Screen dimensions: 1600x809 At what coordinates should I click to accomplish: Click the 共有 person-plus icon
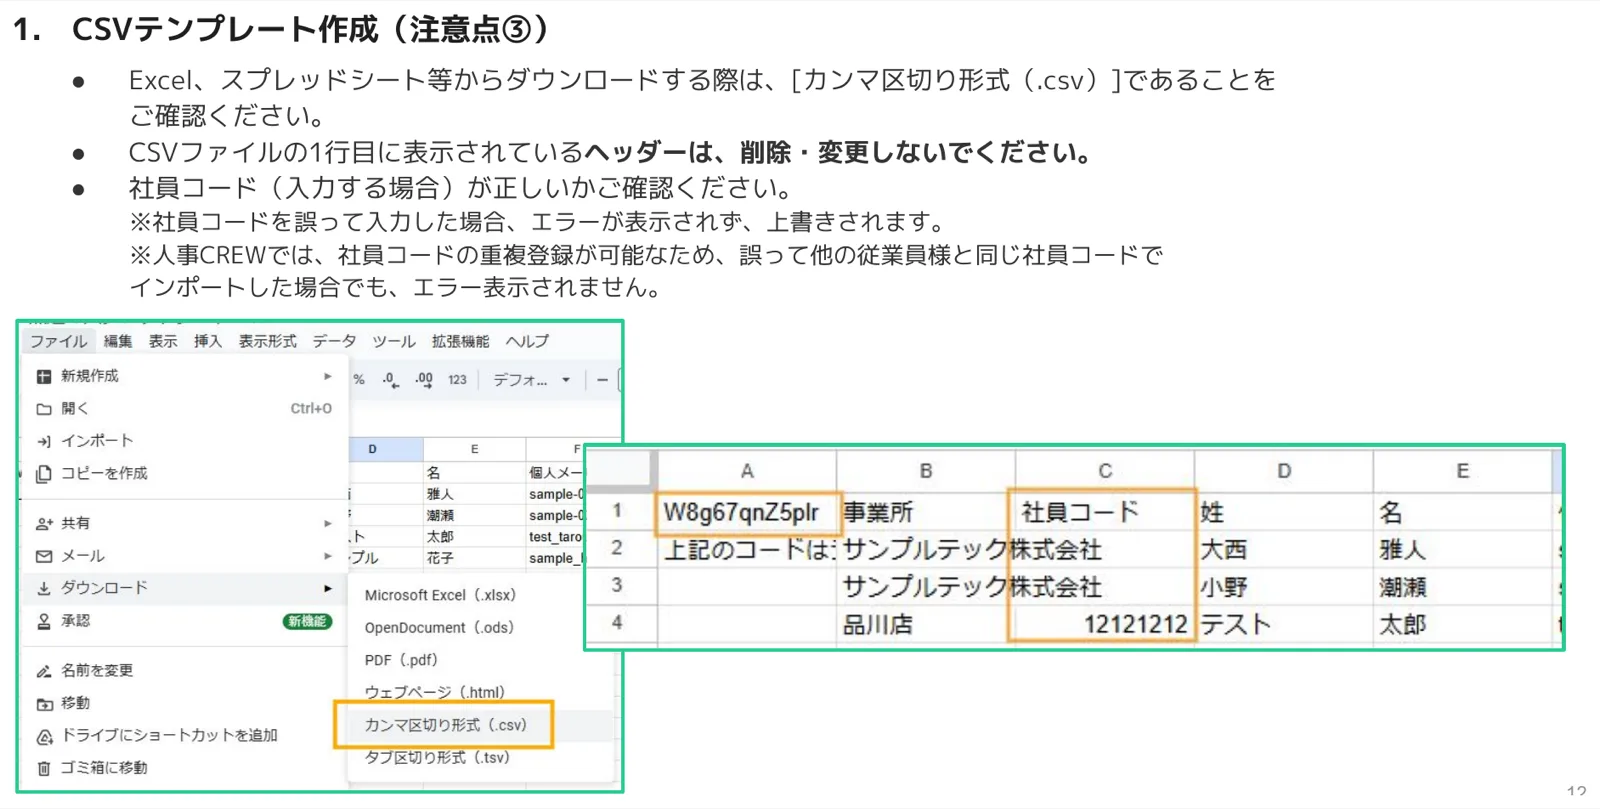pos(44,523)
